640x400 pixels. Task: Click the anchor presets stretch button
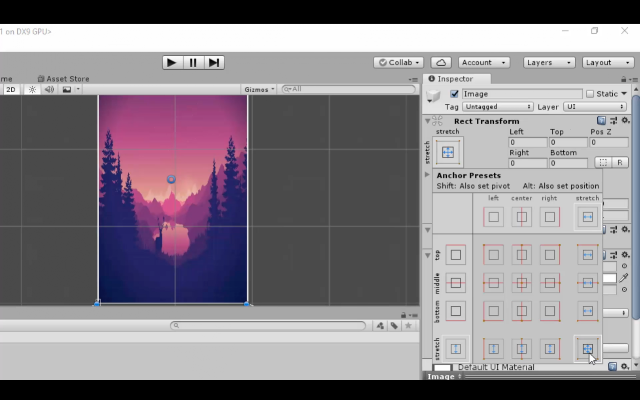pyautogui.click(x=448, y=152)
